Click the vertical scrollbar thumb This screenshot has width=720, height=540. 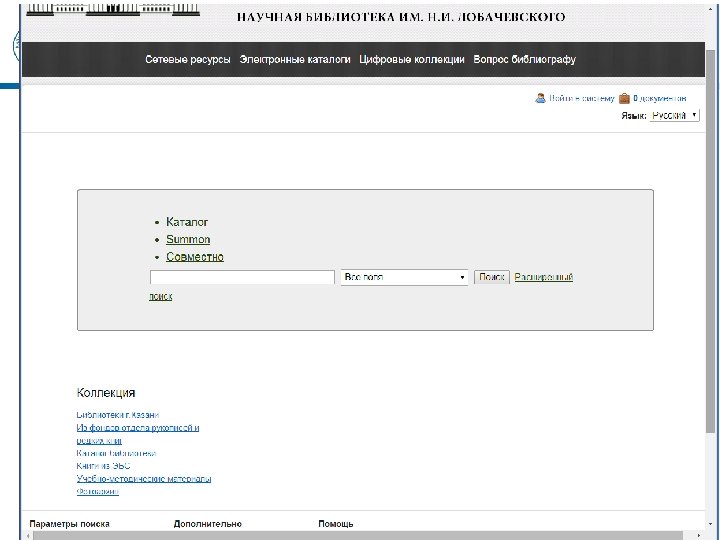tap(710, 239)
